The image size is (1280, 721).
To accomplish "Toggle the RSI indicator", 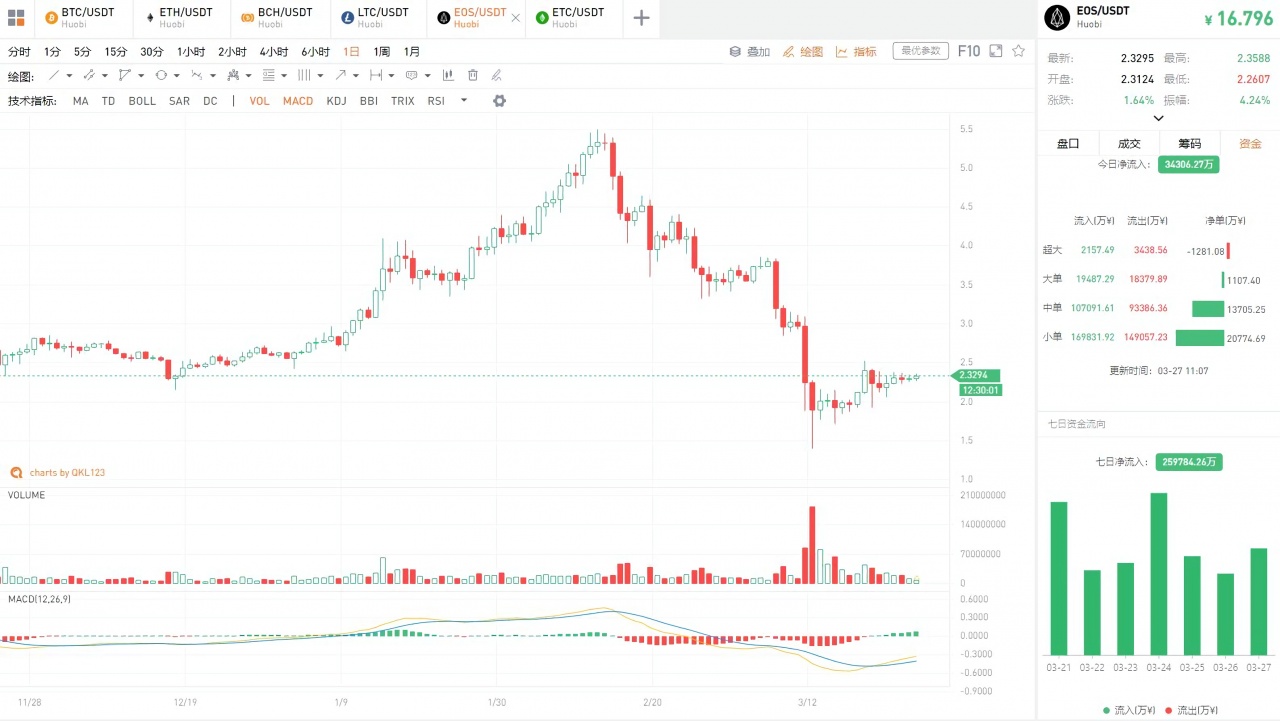I will pos(436,101).
